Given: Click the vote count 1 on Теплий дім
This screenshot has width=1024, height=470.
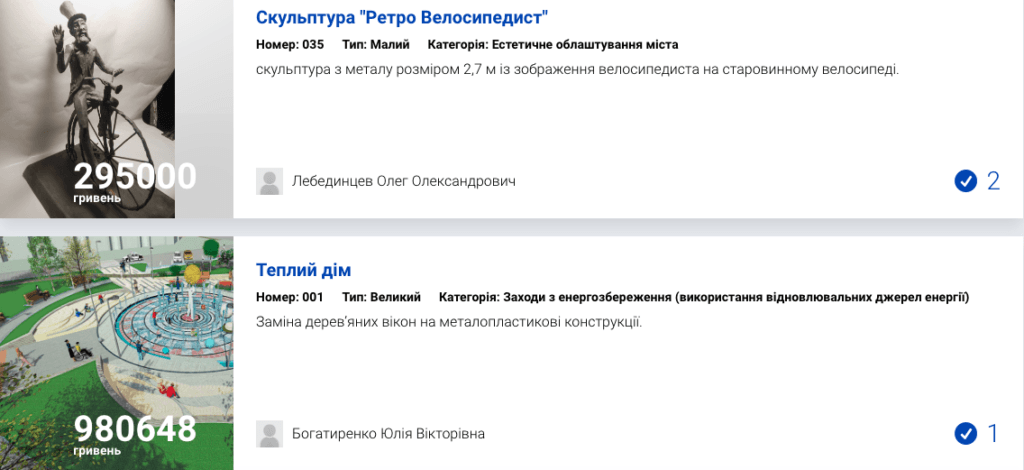Looking at the screenshot, I should (x=993, y=434).
